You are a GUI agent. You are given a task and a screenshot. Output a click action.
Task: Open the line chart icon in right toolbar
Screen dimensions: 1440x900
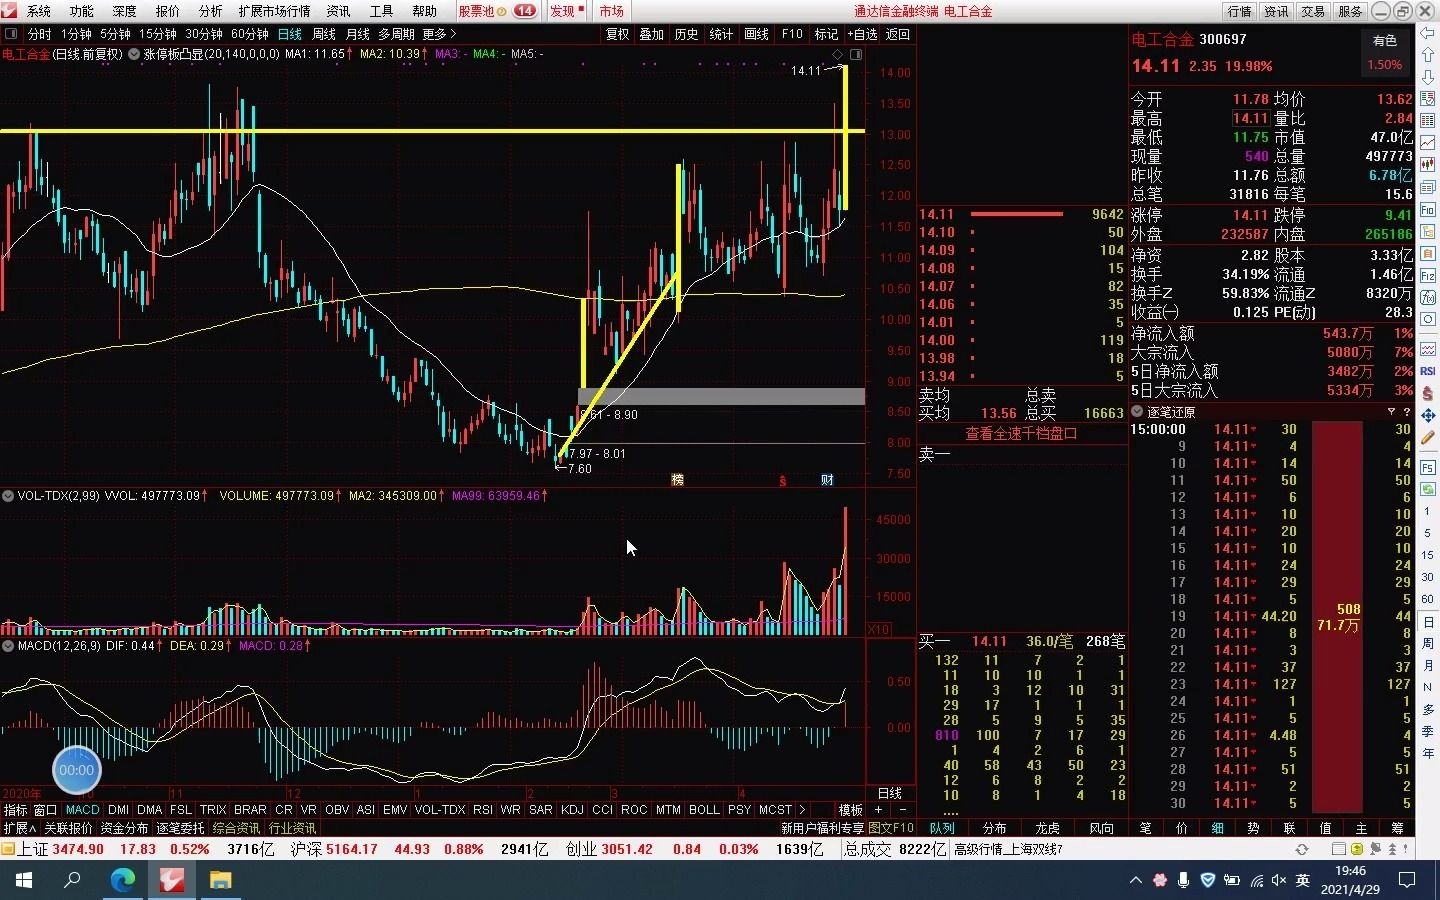(x=1428, y=143)
